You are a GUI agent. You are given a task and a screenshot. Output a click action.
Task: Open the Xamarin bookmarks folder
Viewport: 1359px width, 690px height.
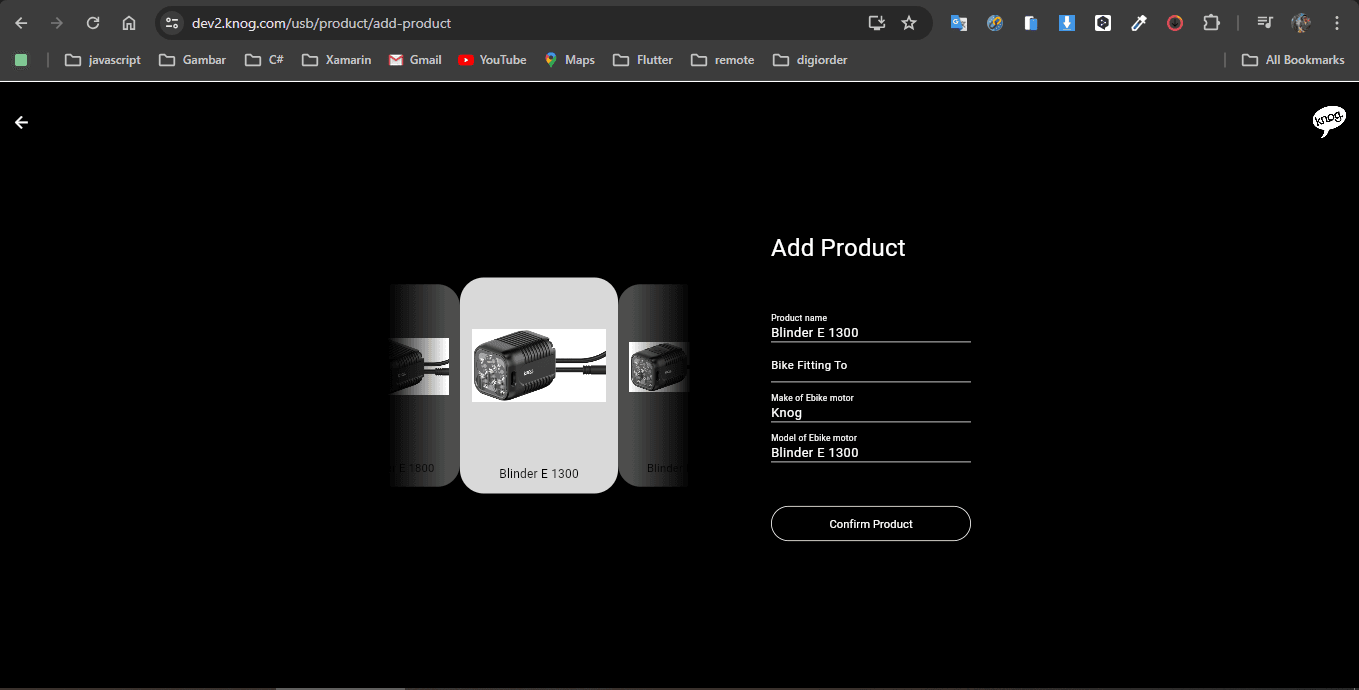(x=337, y=60)
